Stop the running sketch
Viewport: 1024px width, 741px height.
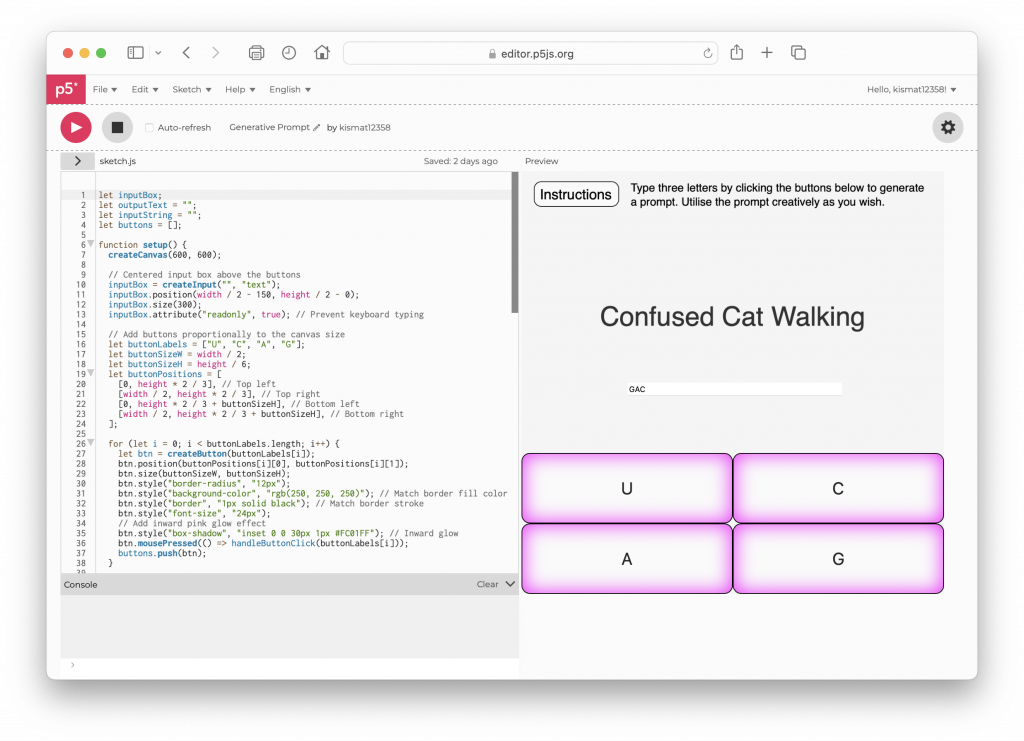(x=117, y=127)
